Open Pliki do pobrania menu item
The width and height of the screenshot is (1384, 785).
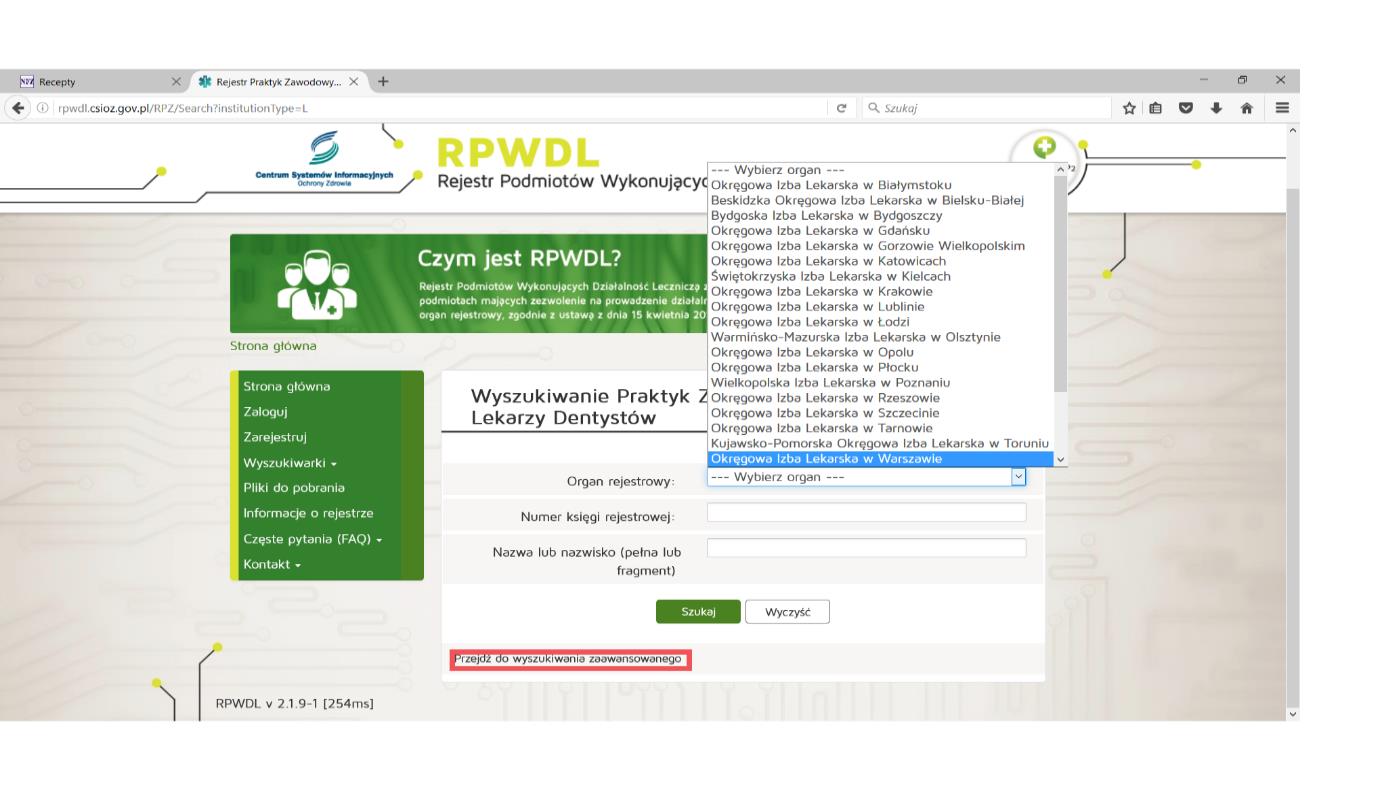293,488
